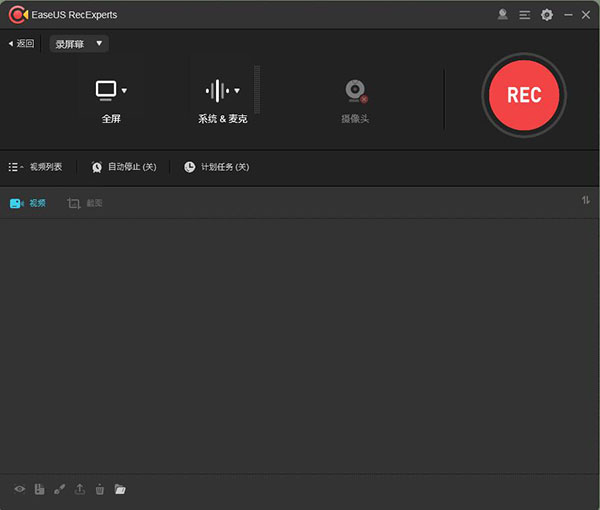Open file location with the folder icon
Viewport: 600px width, 510px height.
pos(120,489)
